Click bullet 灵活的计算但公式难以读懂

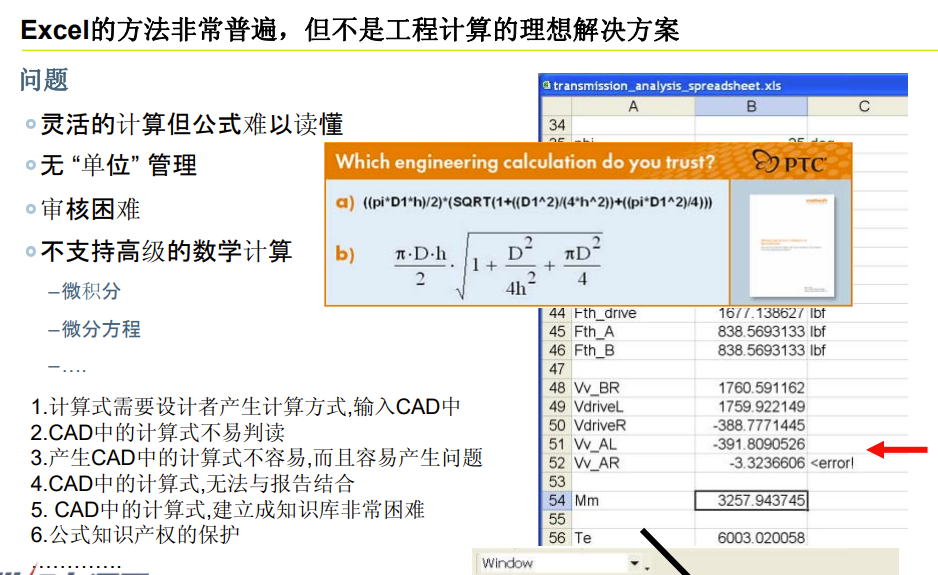coord(191,124)
